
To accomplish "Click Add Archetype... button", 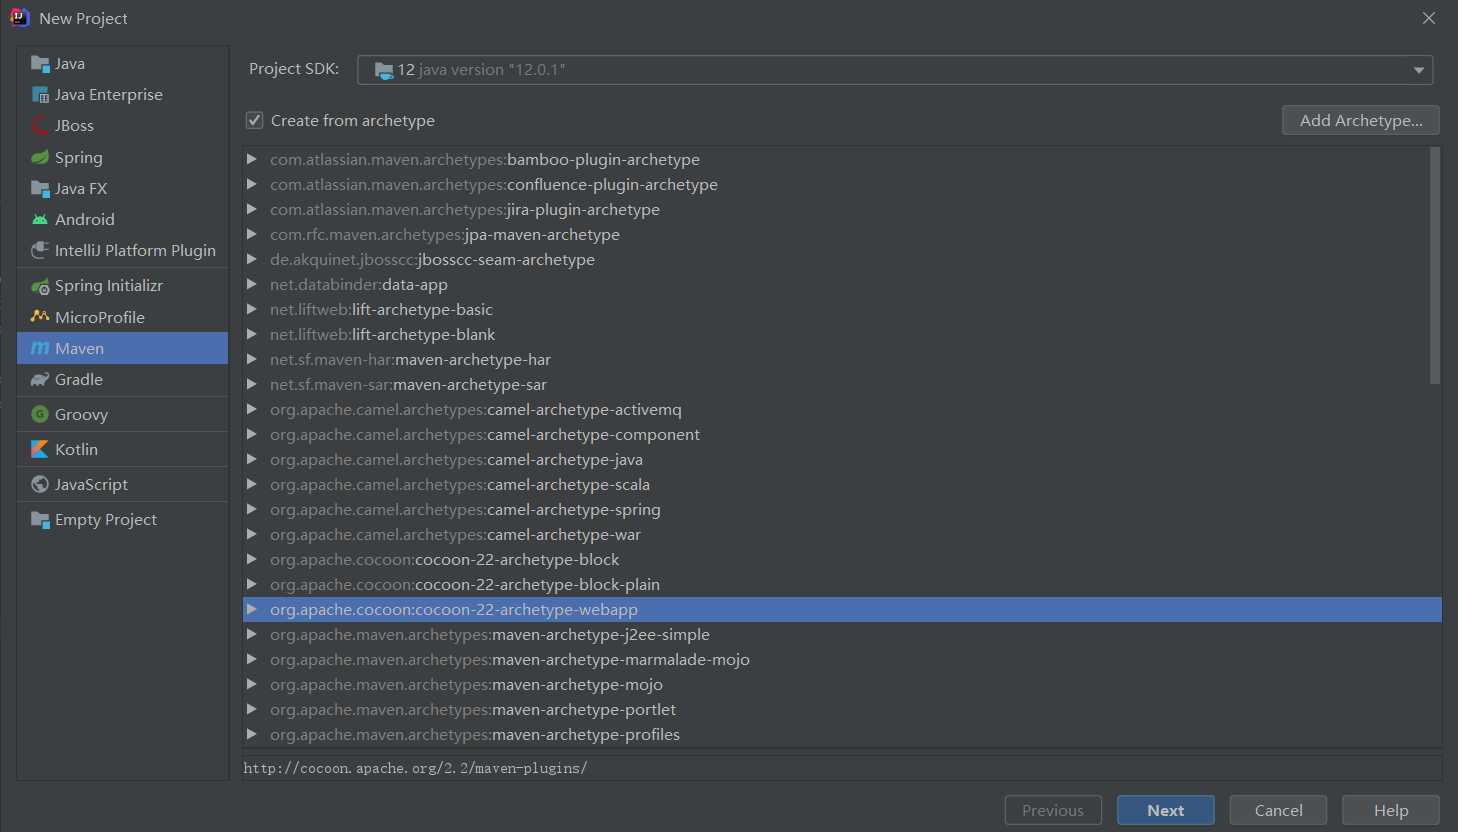I will (1360, 120).
